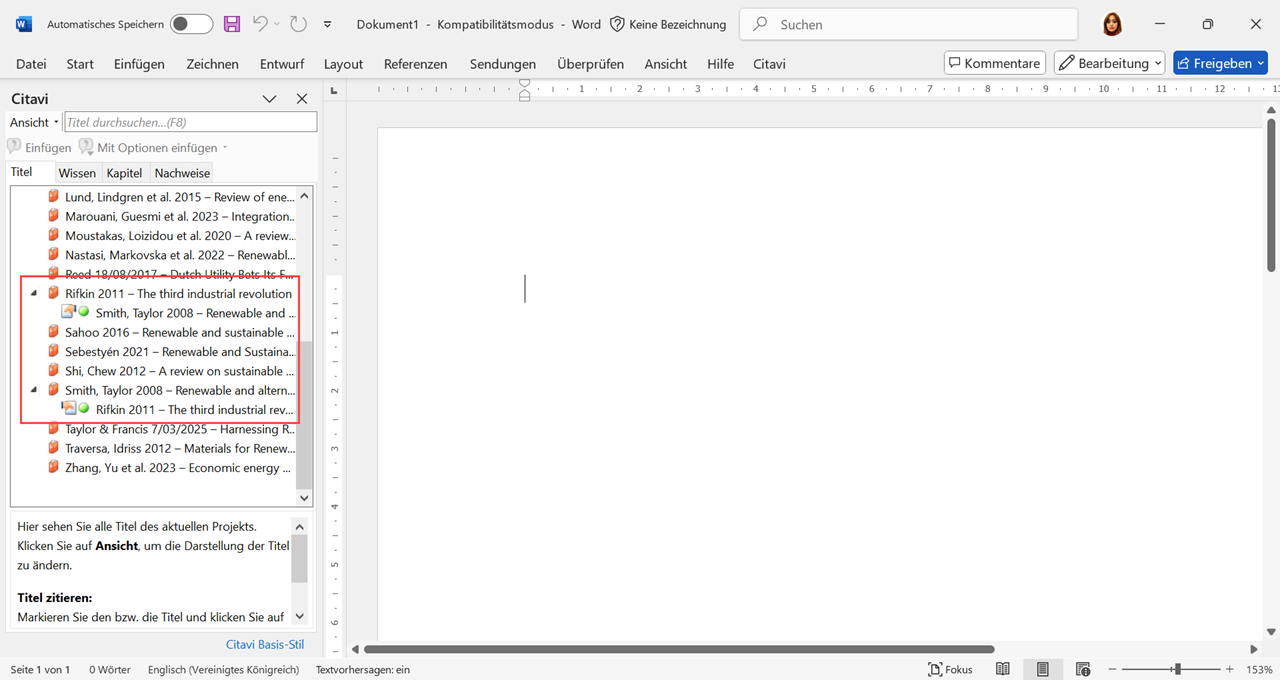Switch to the Wissen tab
Viewport: 1280px width, 680px height.
click(77, 173)
